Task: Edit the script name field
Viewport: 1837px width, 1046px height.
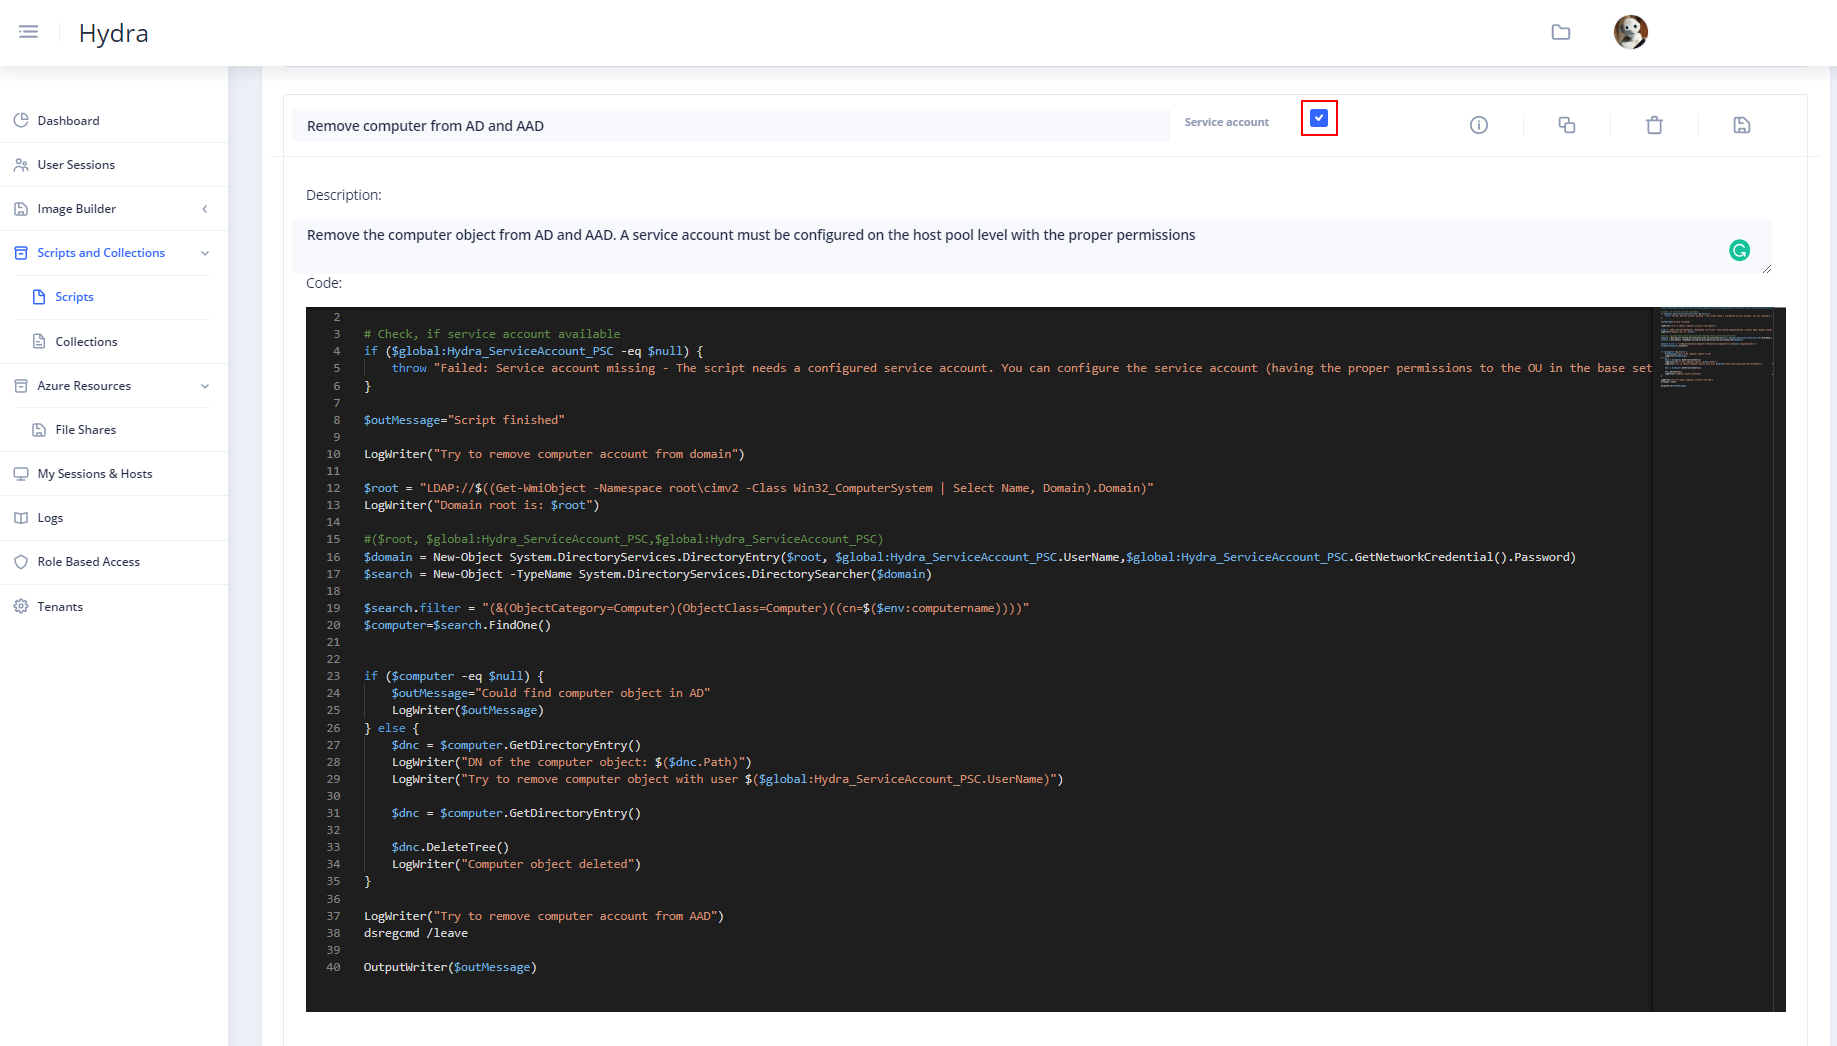Action: (x=731, y=125)
